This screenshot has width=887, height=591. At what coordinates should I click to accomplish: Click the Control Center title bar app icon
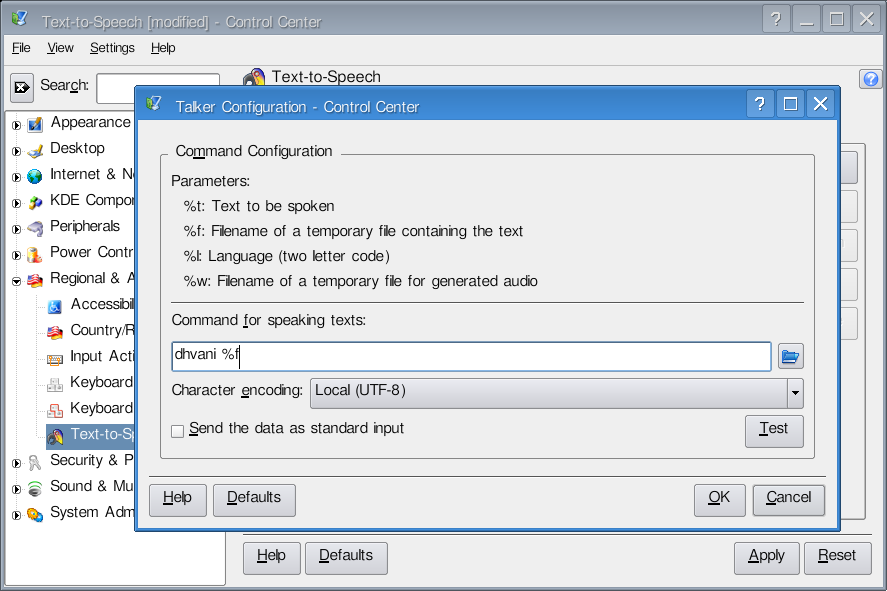19,19
